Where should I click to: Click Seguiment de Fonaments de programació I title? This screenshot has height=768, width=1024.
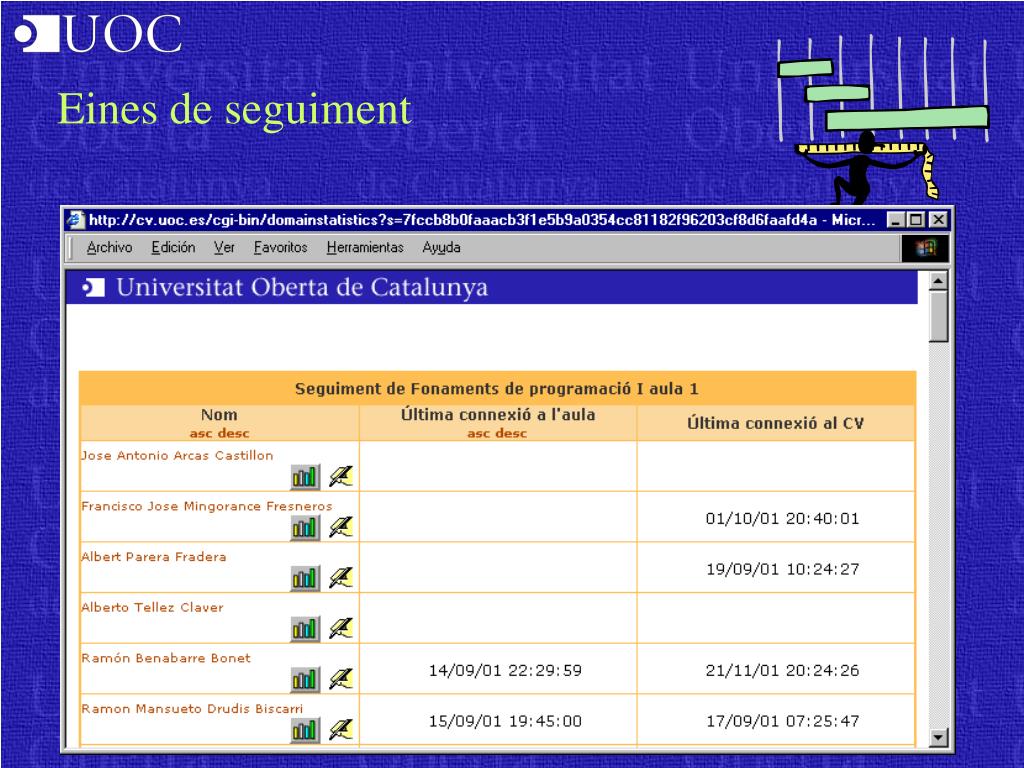496,389
